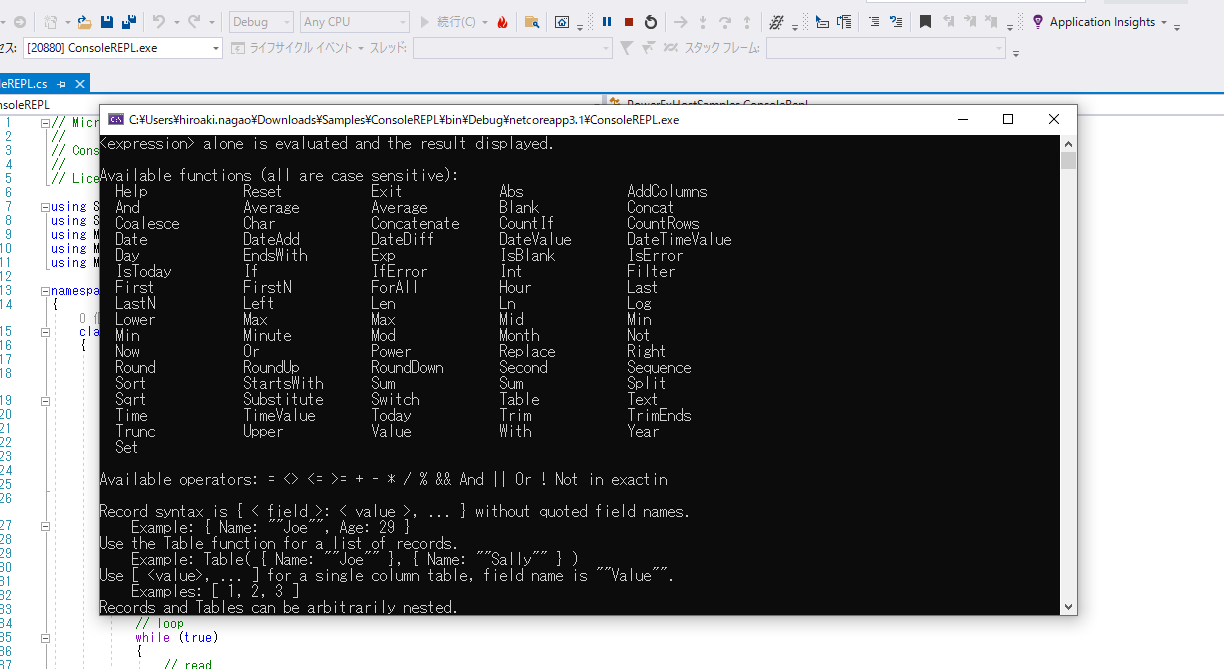Click the ライフサイクル イベント icon
Image resolution: width=1224 pixels, height=669 pixels.
point(238,47)
